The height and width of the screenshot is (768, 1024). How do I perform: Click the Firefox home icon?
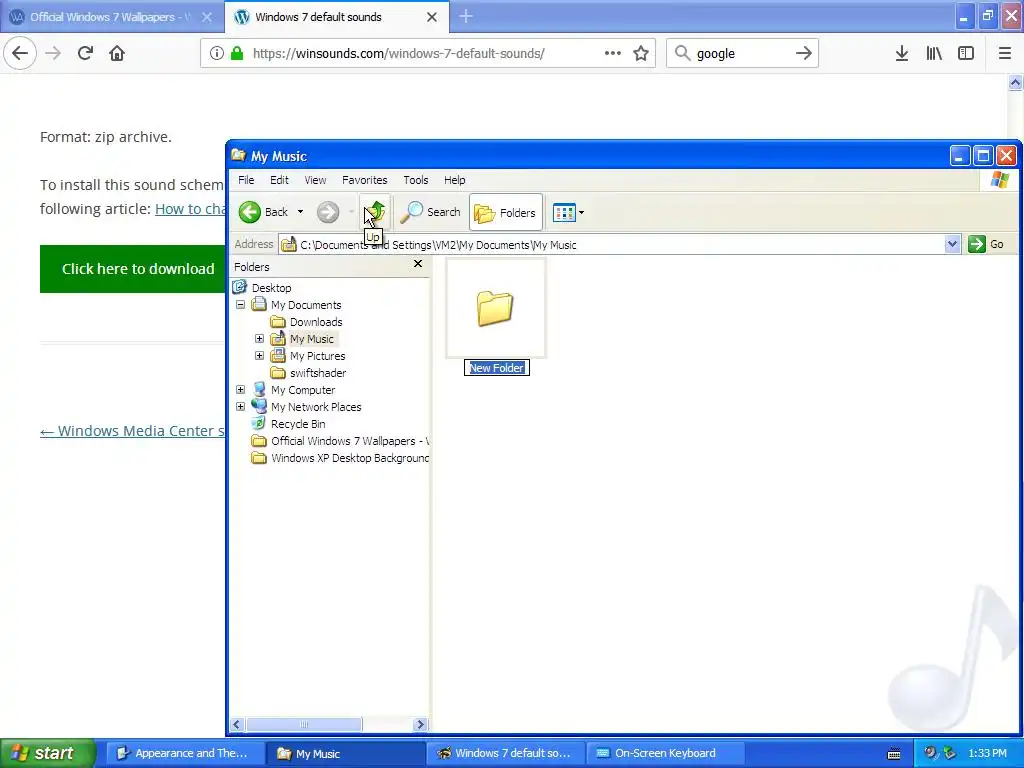coord(117,53)
